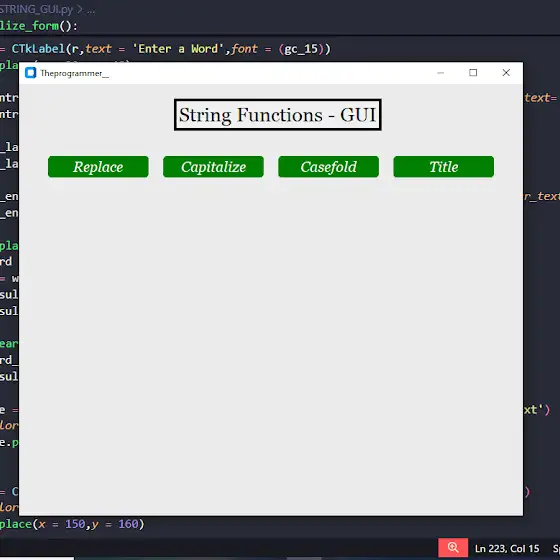Image resolution: width=560 pixels, height=560 pixels.
Task: Click the lize_form(): function definition line
Action: 39,26
